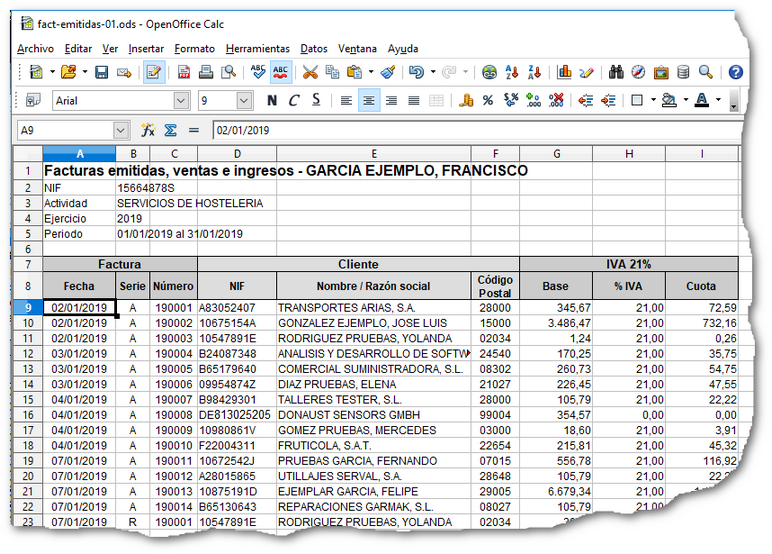
Task: Expand the Name Box cell reference dropdown
Action: 121,130
